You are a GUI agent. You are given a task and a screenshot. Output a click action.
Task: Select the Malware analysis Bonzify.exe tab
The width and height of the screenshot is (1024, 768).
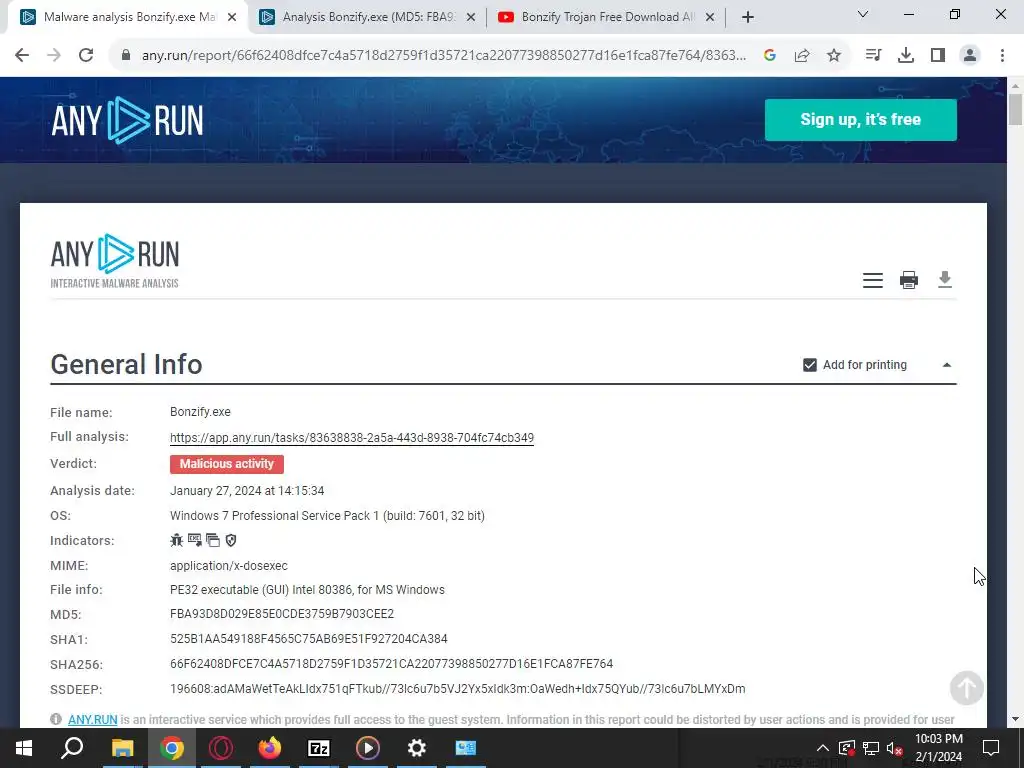click(x=129, y=17)
